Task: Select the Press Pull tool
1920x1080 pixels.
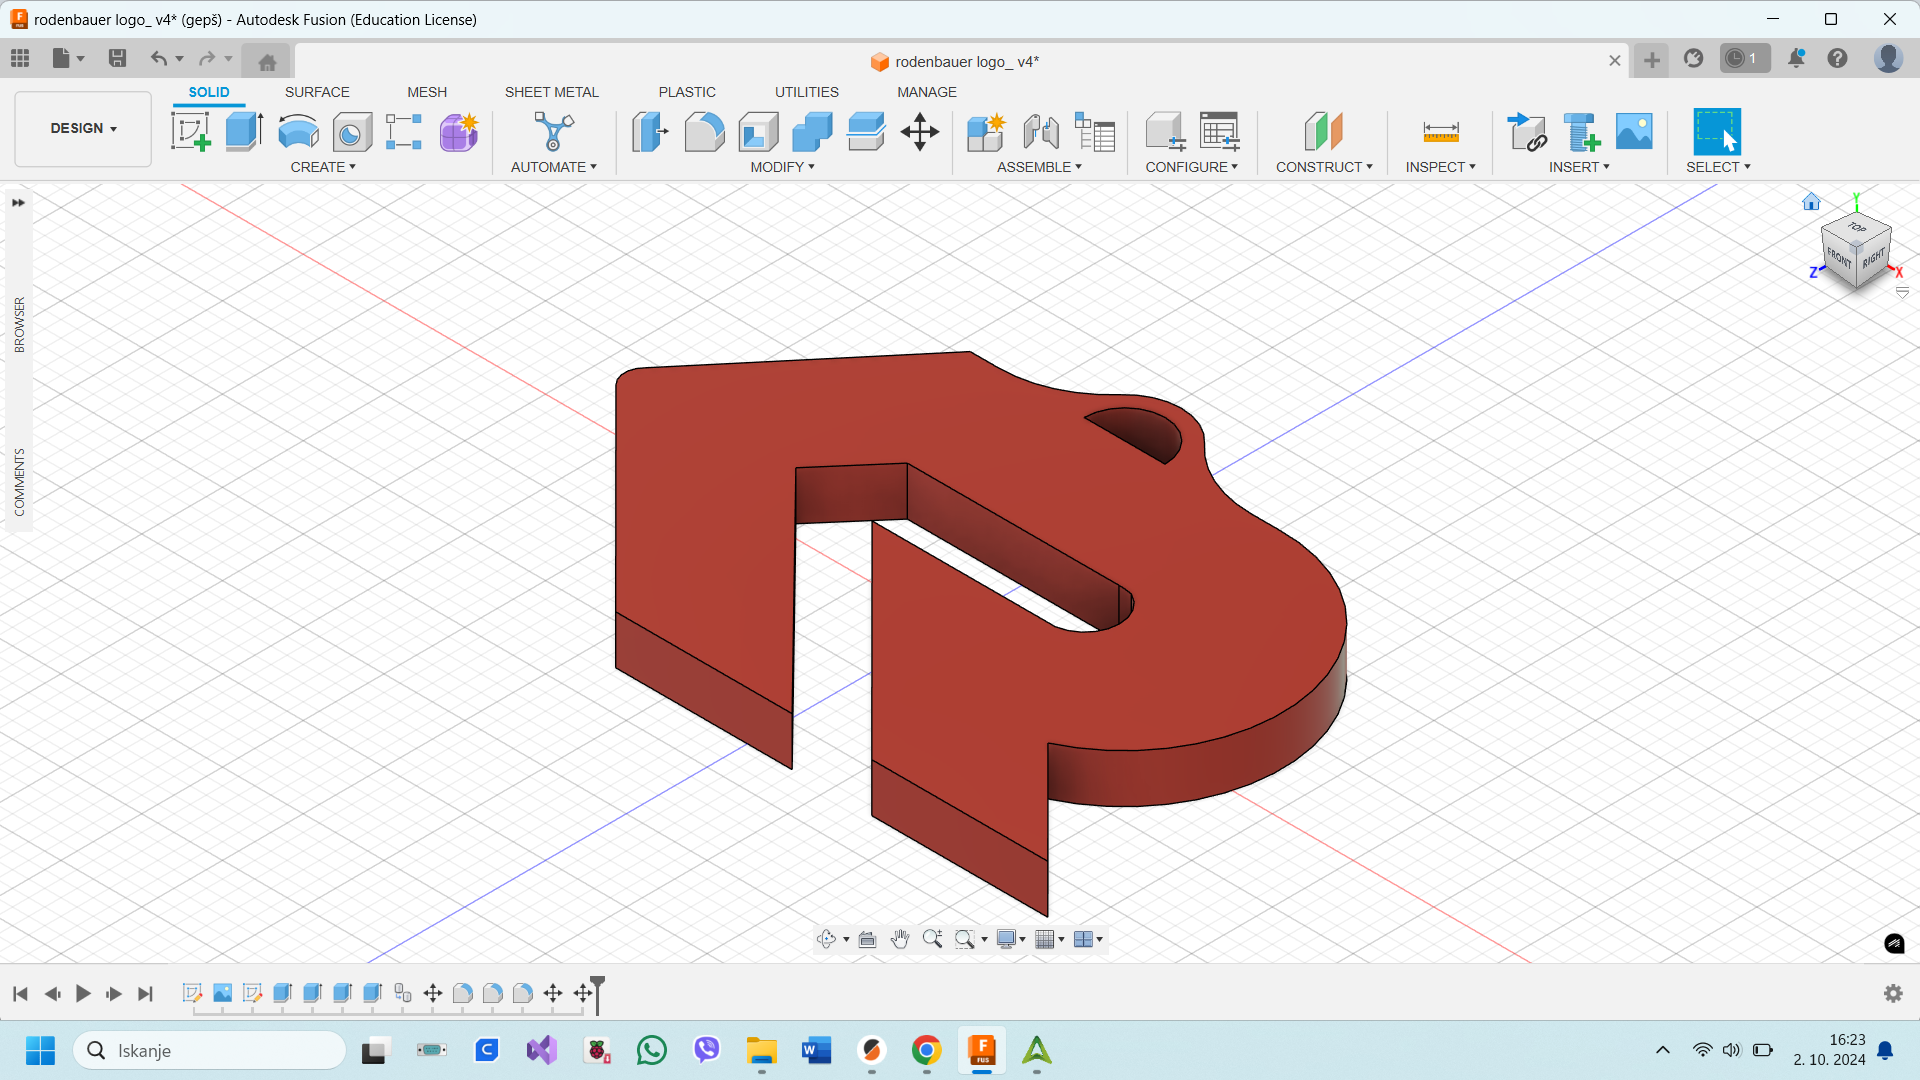Action: 650,131
